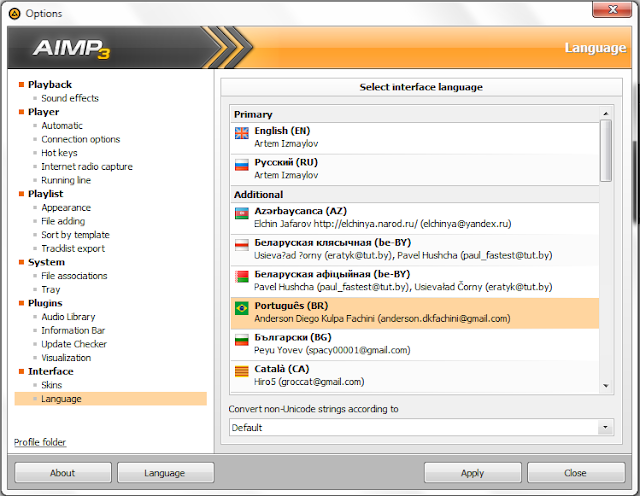The width and height of the screenshot is (640, 496).
Task: Click the Close button at bottom
Action: point(576,473)
